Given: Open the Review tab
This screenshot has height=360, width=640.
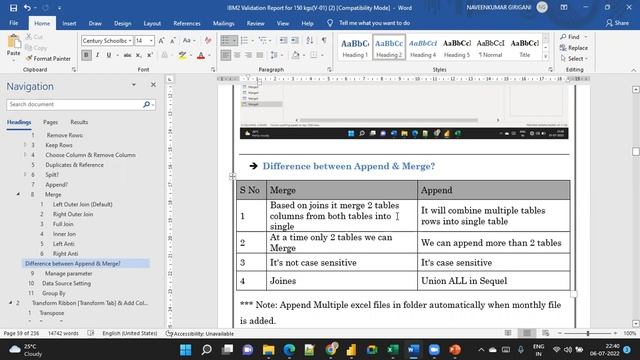Looking at the screenshot, I should [256, 23].
